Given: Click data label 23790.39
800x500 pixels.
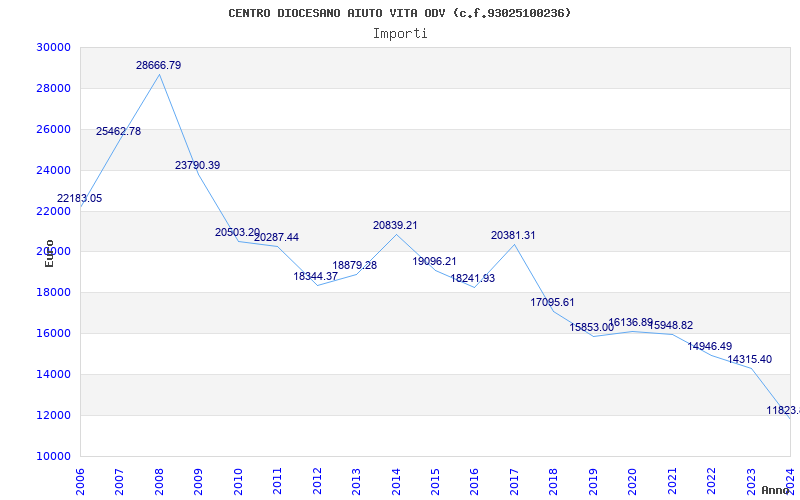Looking at the screenshot, I should [197, 165].
